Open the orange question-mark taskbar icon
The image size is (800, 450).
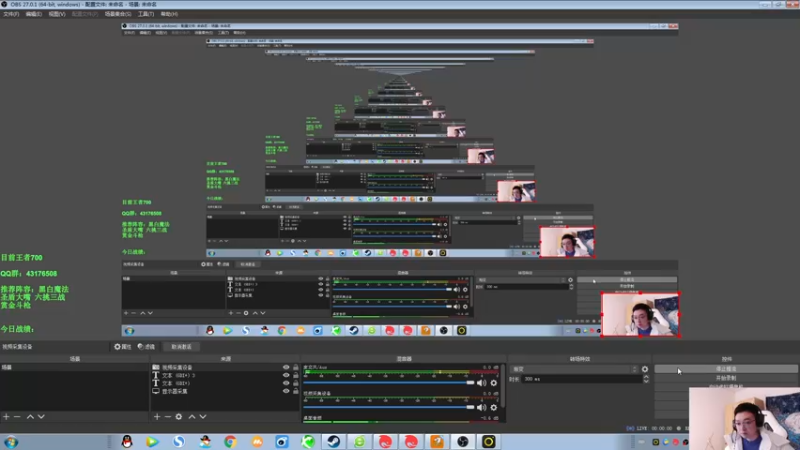(437, 442)
